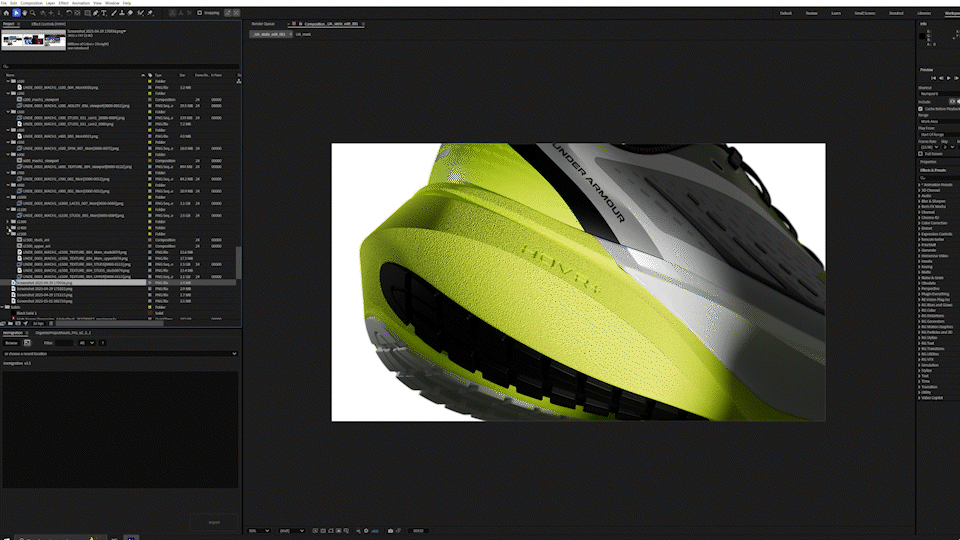Select the Type tool
The height and width of the screenshot is (540, 960).
(103, 13)
